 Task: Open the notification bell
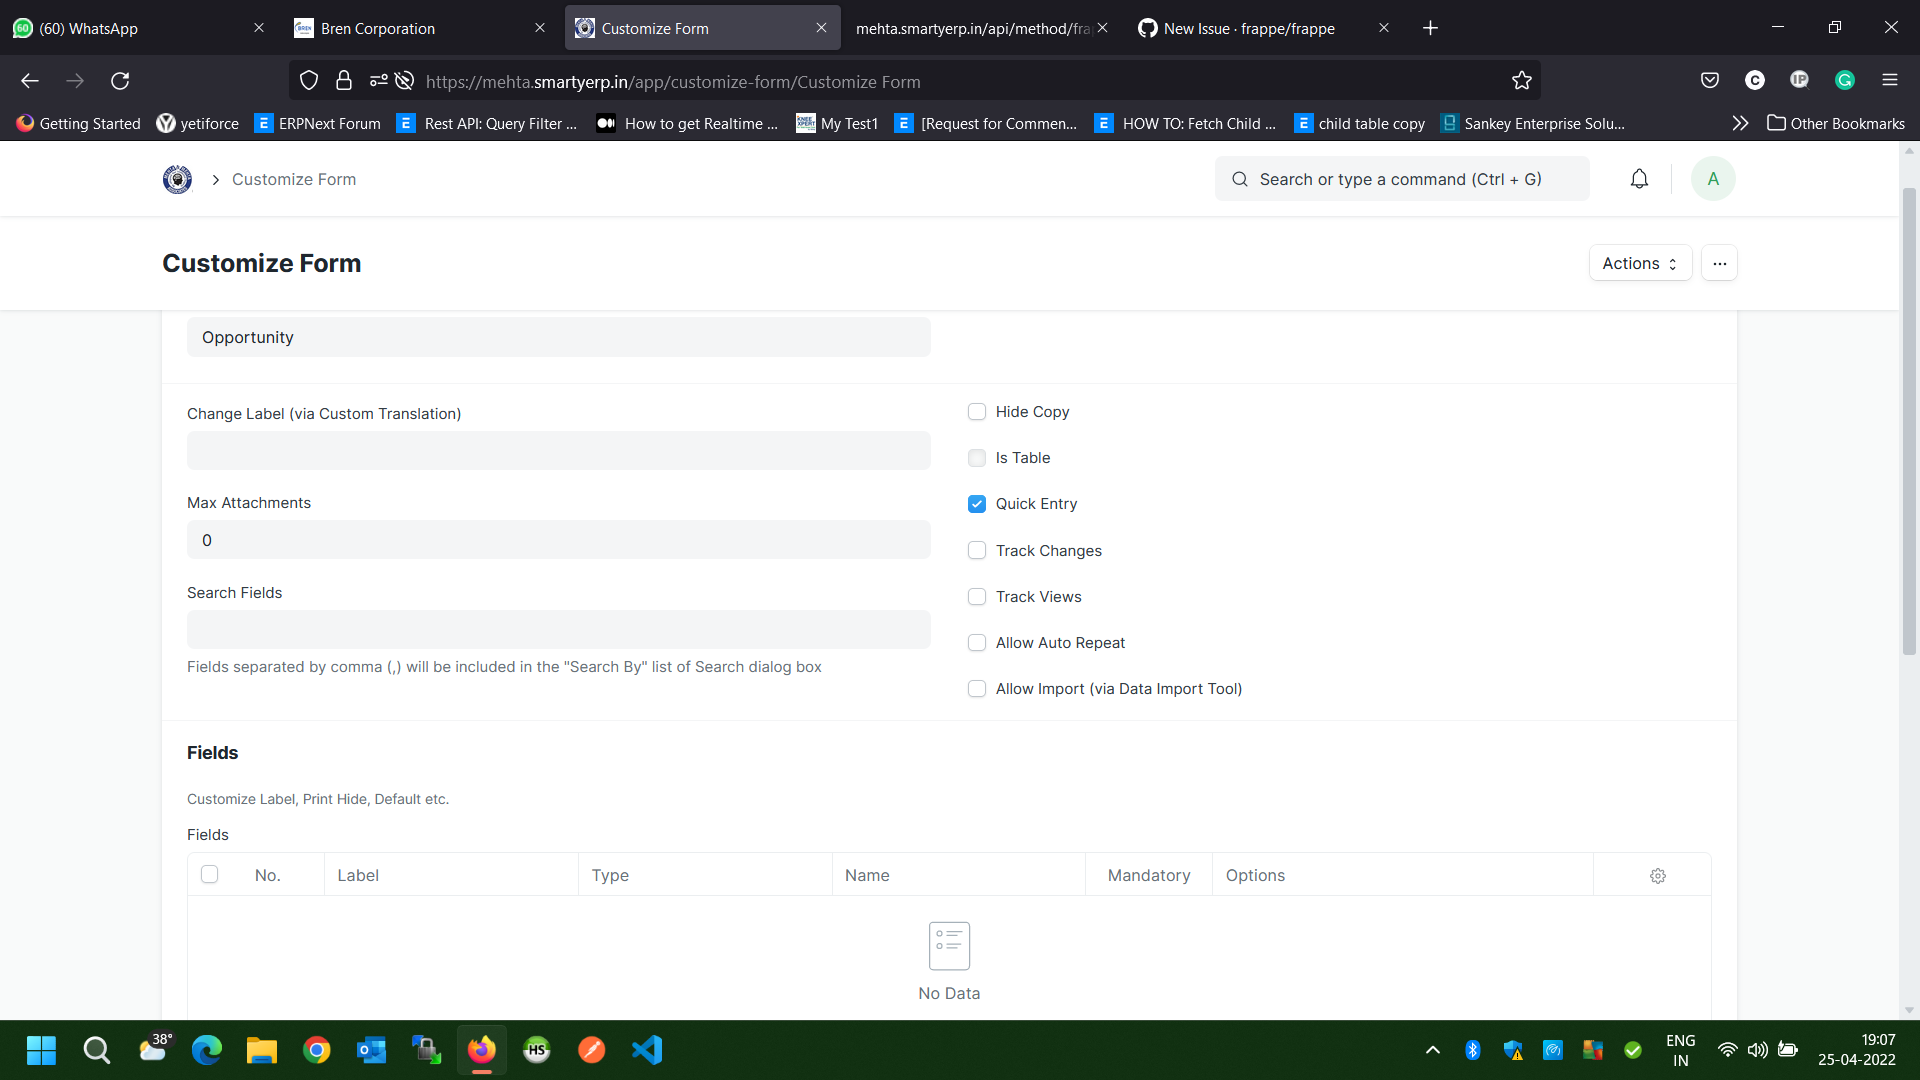click(1638, 178)
